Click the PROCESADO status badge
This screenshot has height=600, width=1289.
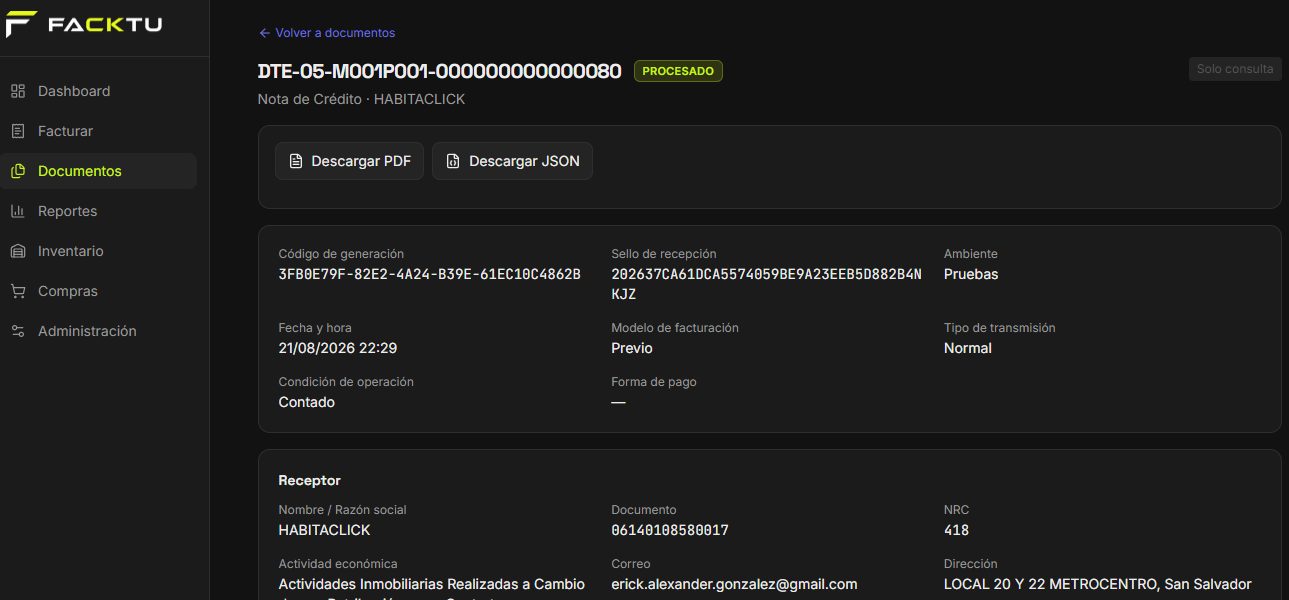click(678, 71)
